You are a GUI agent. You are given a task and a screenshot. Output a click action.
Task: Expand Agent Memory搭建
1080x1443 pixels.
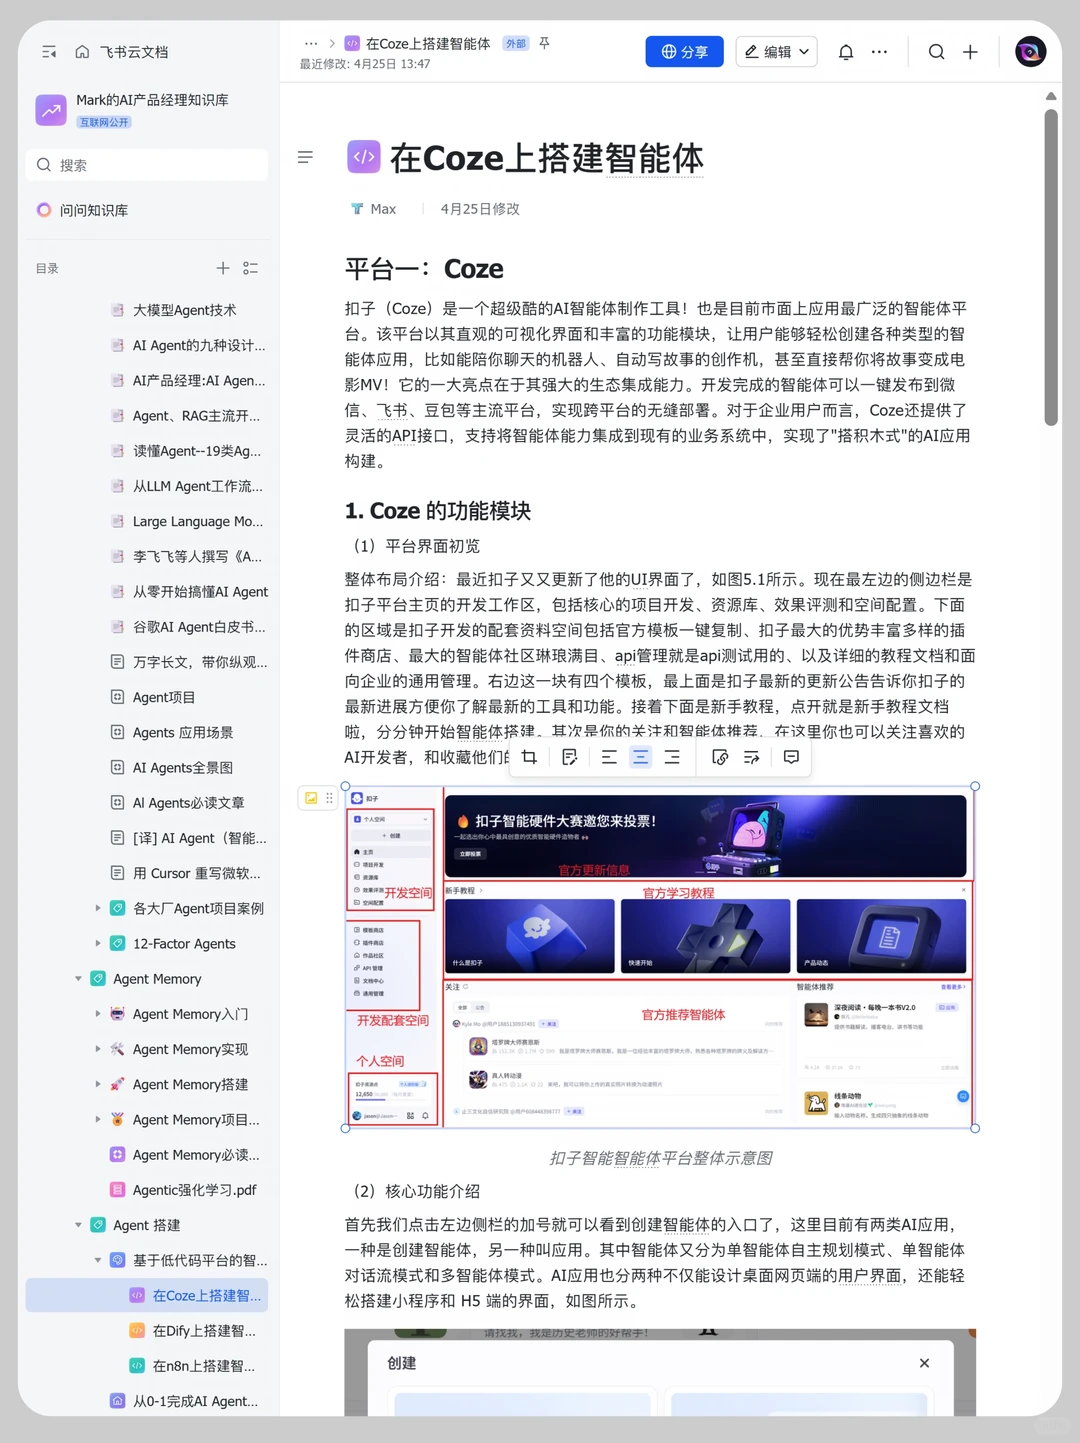click(98, 1084)
